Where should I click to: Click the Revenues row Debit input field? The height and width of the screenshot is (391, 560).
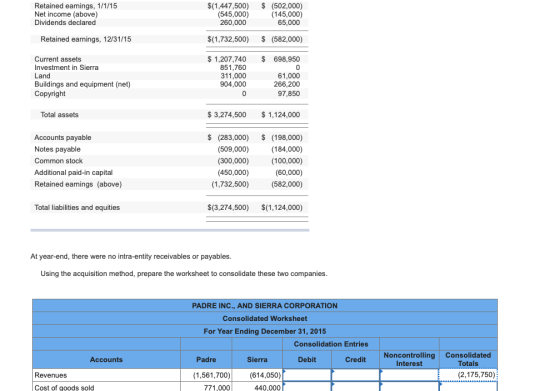[x=307, y=375]
